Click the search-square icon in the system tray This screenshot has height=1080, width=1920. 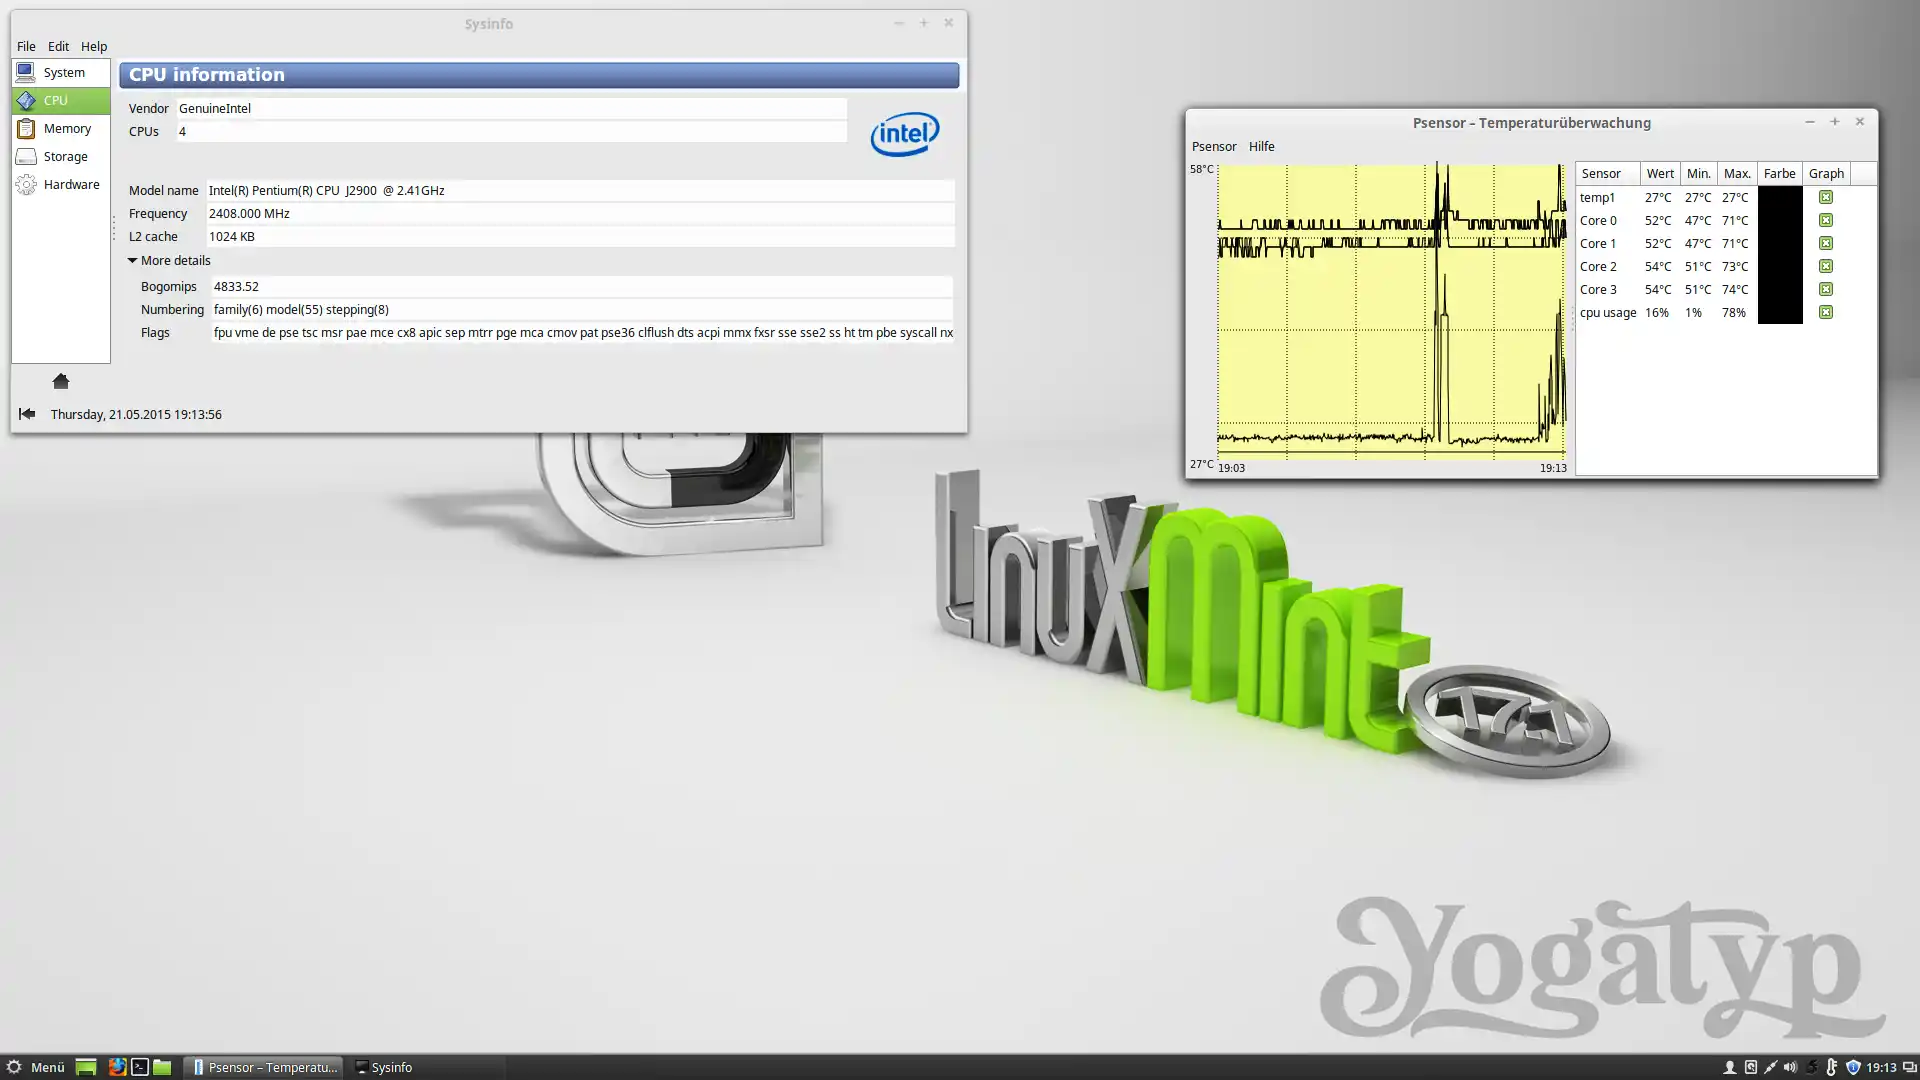[x=1750, y=1067]
